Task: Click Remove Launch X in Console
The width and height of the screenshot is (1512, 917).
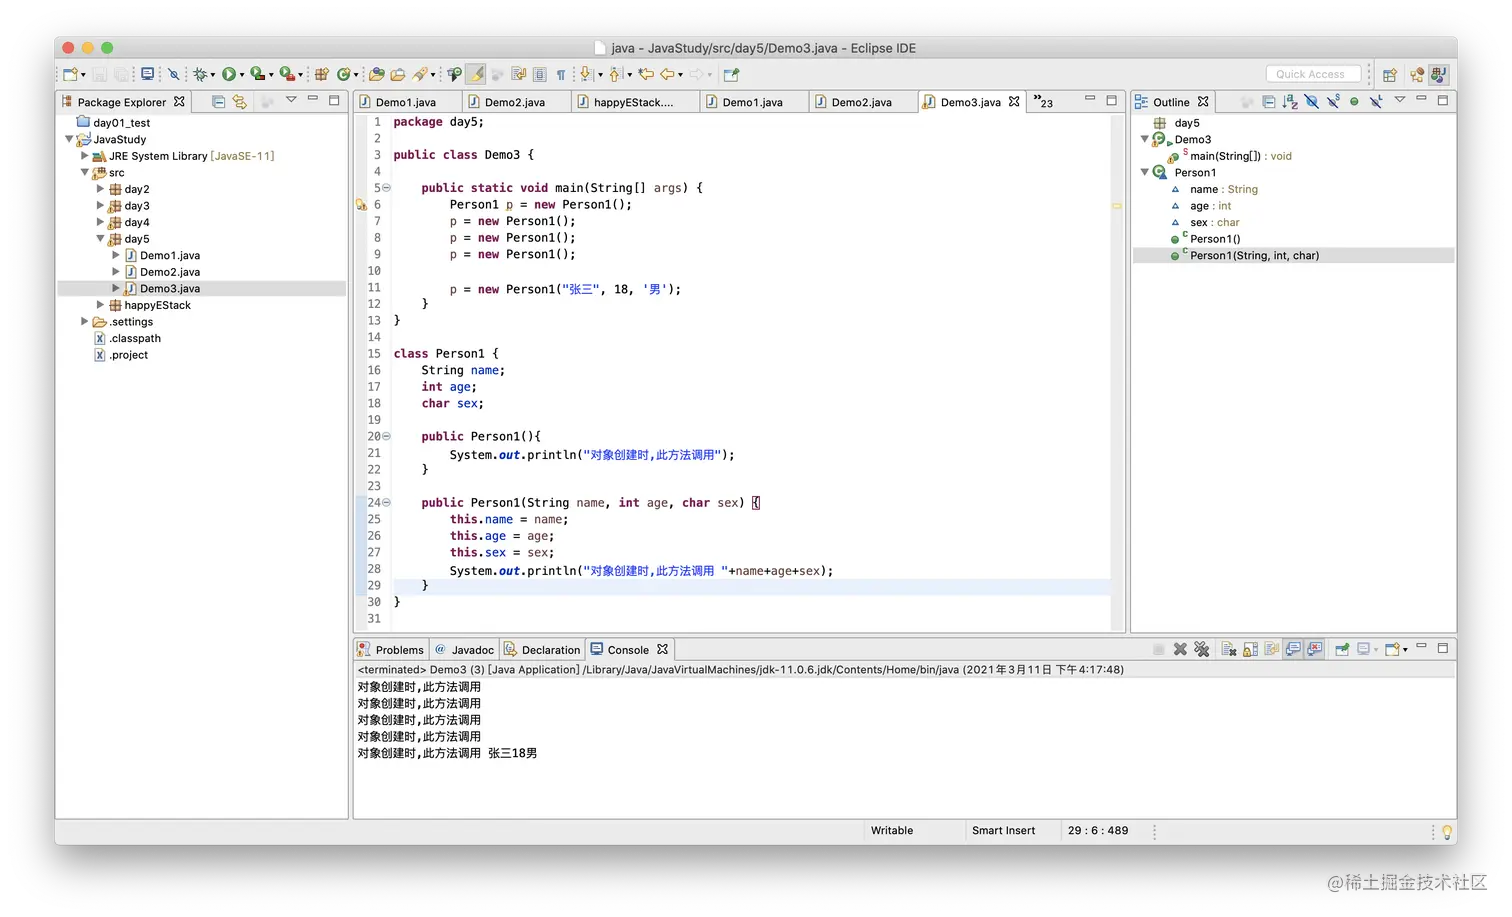Action: click(x=1180, y=649)
